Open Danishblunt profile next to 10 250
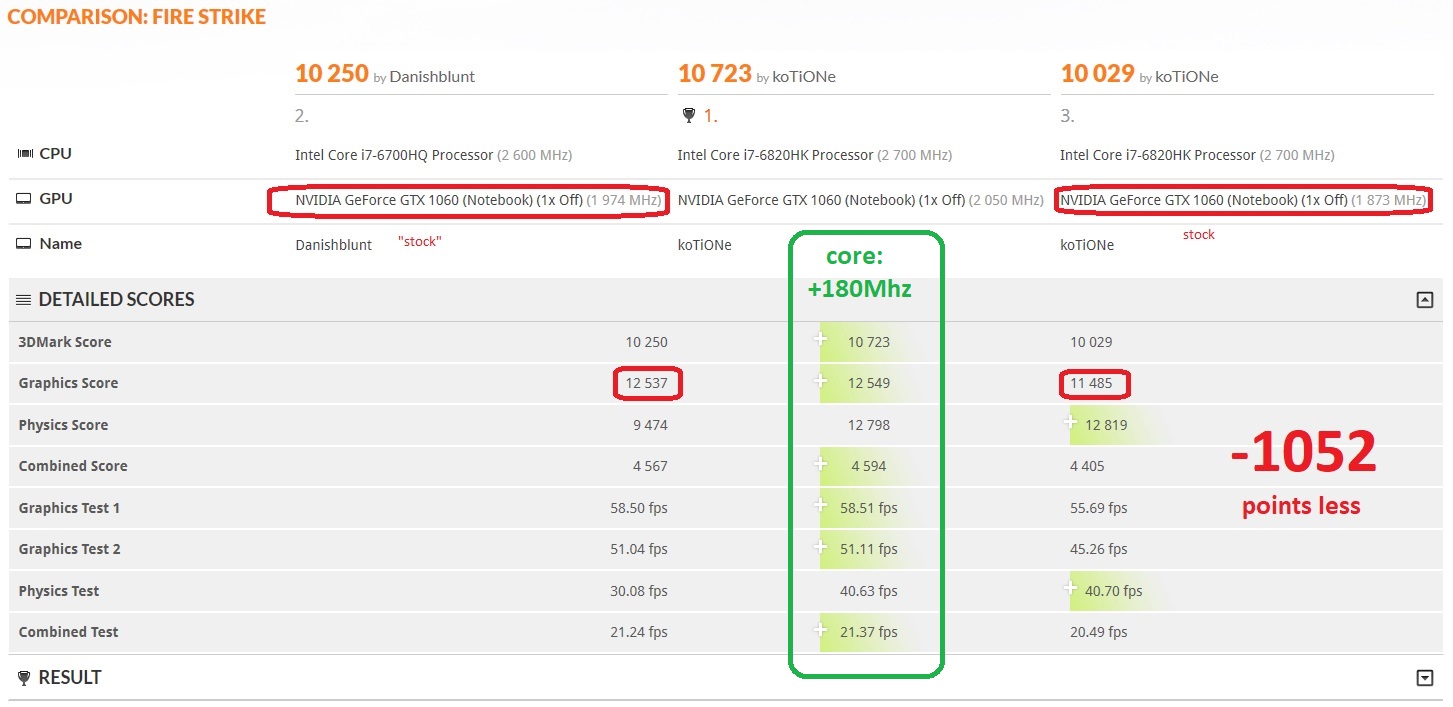This screenshot has height=707, width=1453. [x=432, y=77]
